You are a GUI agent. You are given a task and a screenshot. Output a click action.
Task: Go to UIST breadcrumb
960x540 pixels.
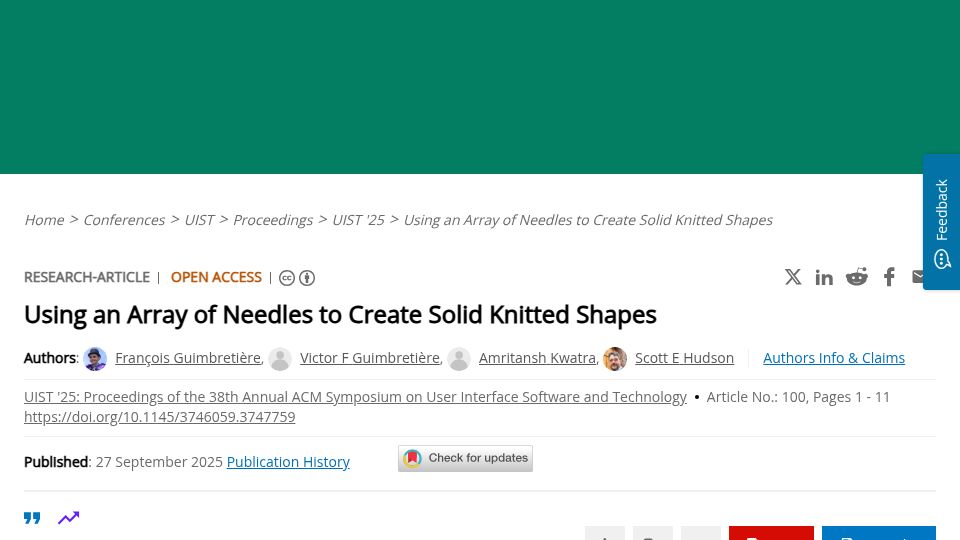[199, 220]
